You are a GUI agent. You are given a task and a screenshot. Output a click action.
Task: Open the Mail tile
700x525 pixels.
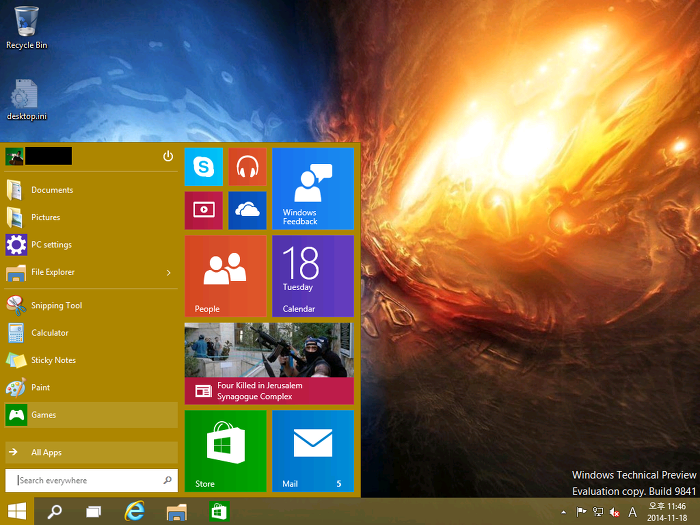coord(313,451)
